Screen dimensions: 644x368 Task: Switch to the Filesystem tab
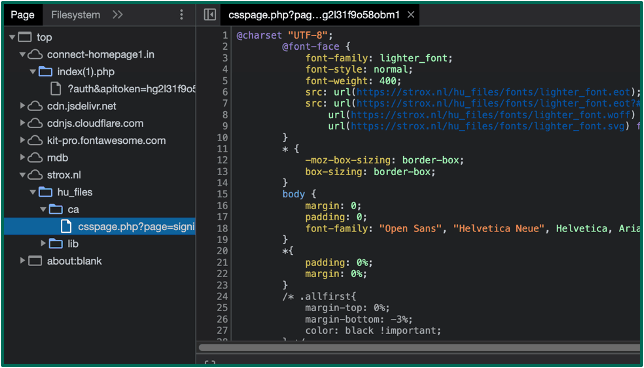[x=76, y=15]
